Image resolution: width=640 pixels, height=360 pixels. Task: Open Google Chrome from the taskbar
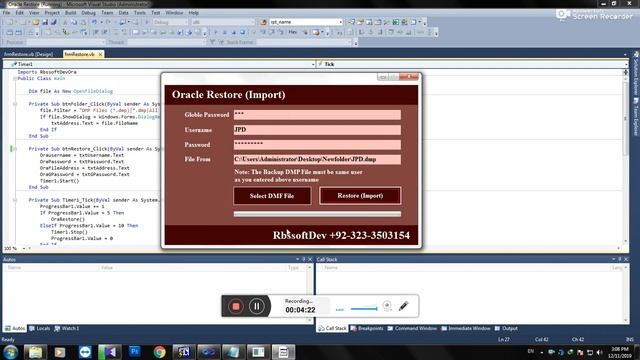(x=160, y=352)
